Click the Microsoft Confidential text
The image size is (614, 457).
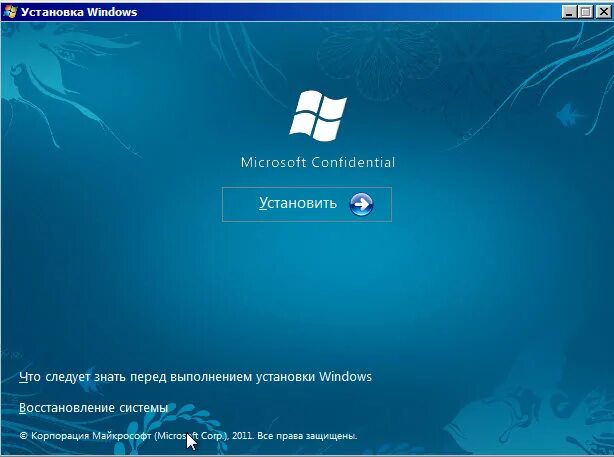point(318,162)
